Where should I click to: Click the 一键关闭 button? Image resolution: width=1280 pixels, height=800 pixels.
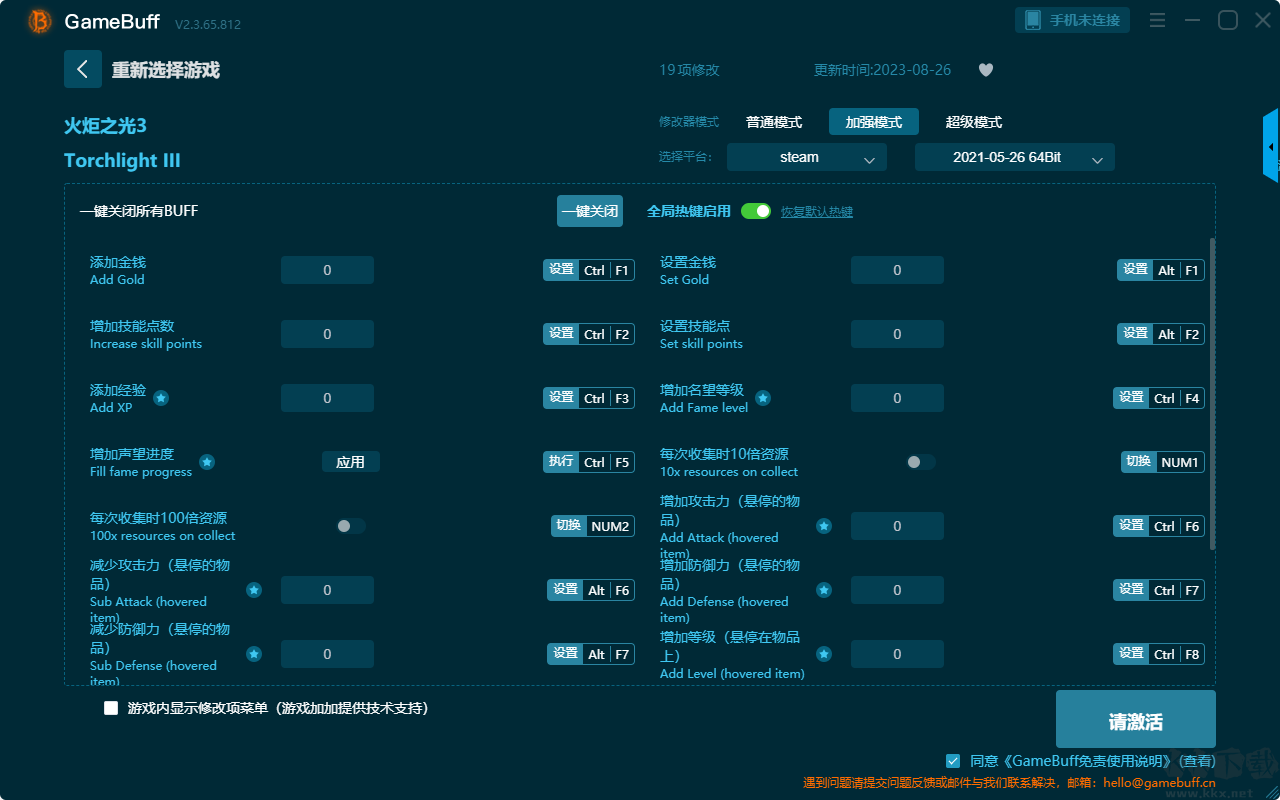point(590,211)
